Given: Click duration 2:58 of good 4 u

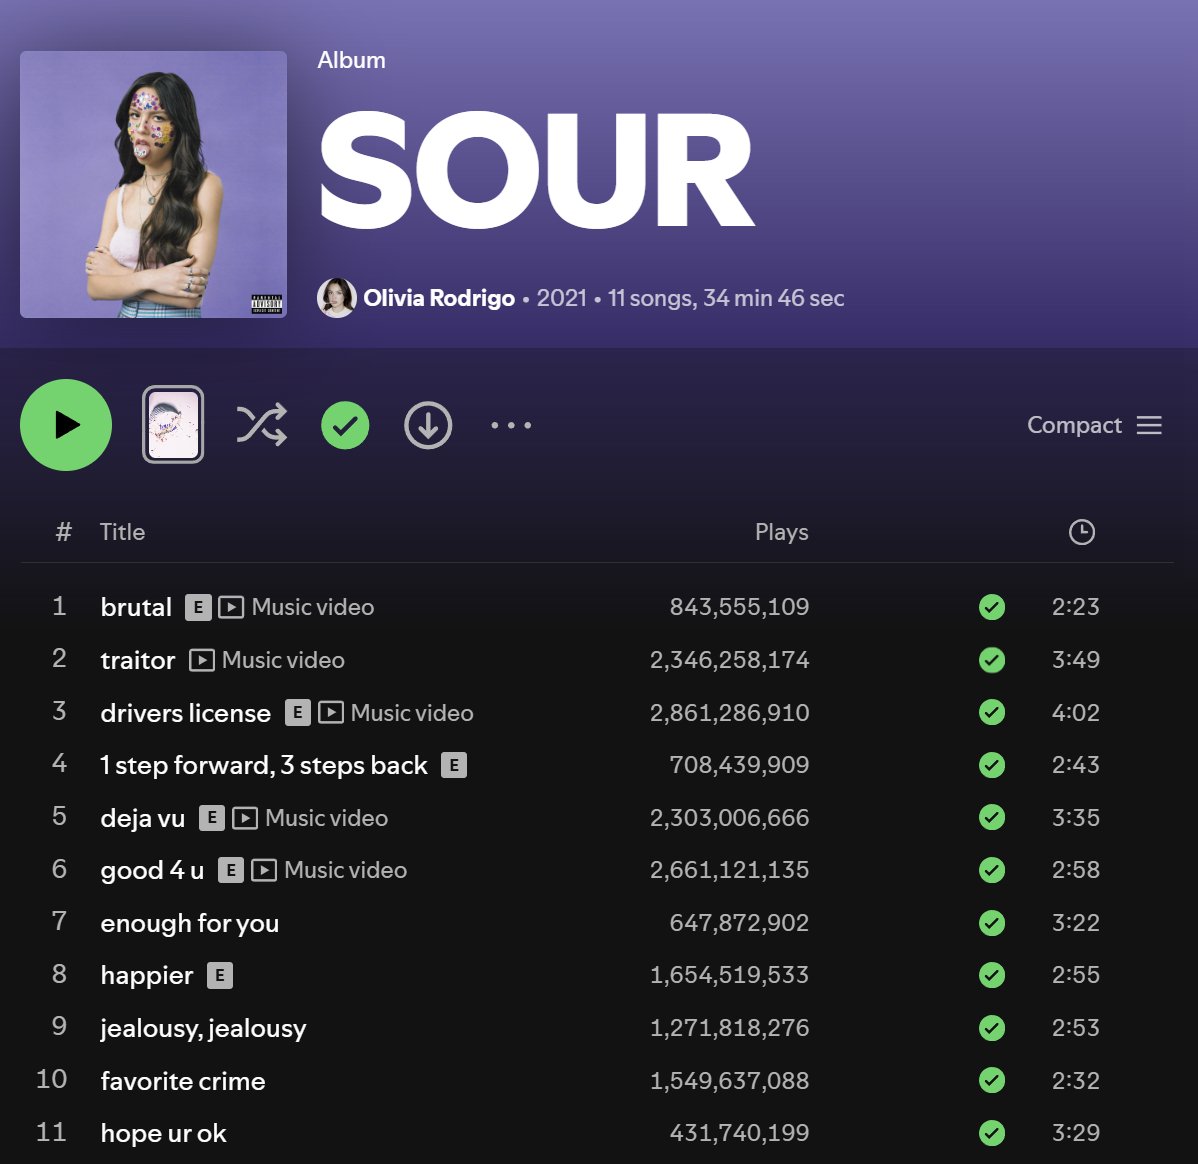Looking at the screenshot, I should pos(1075,870).
